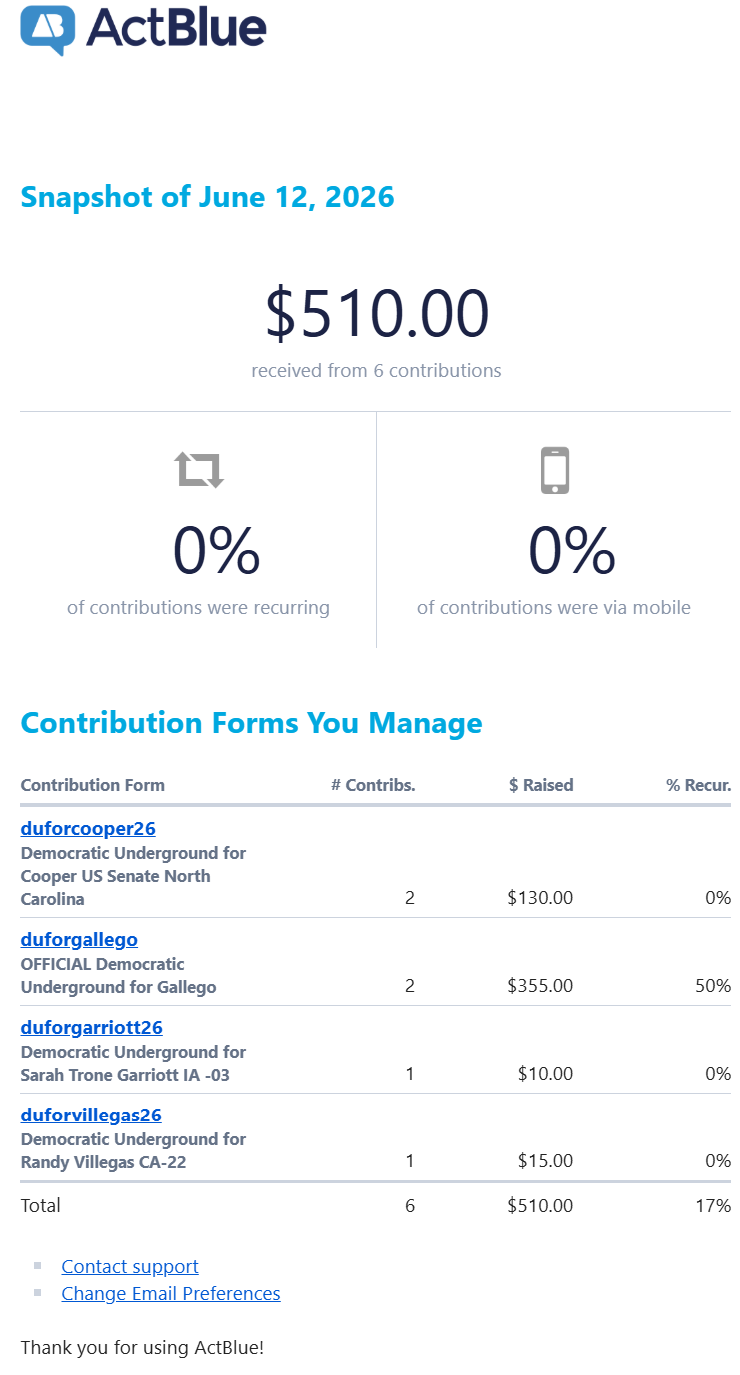This screenshot has height=1375, width=740.
Task: Click Change Email Preferences link
Action: [171, 1294]
